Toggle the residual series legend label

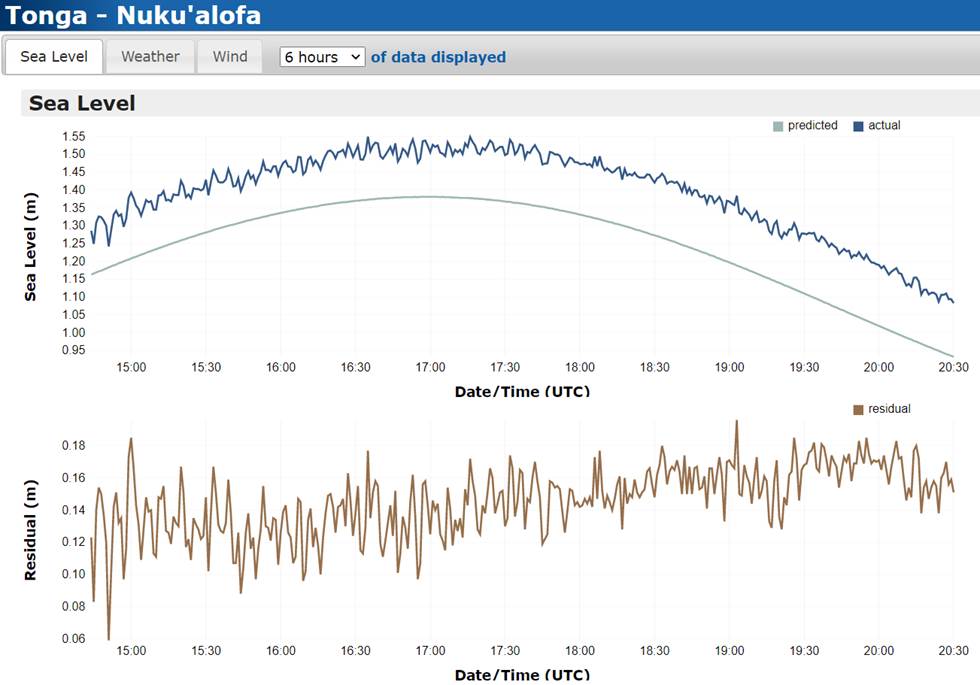pos(889,409)
